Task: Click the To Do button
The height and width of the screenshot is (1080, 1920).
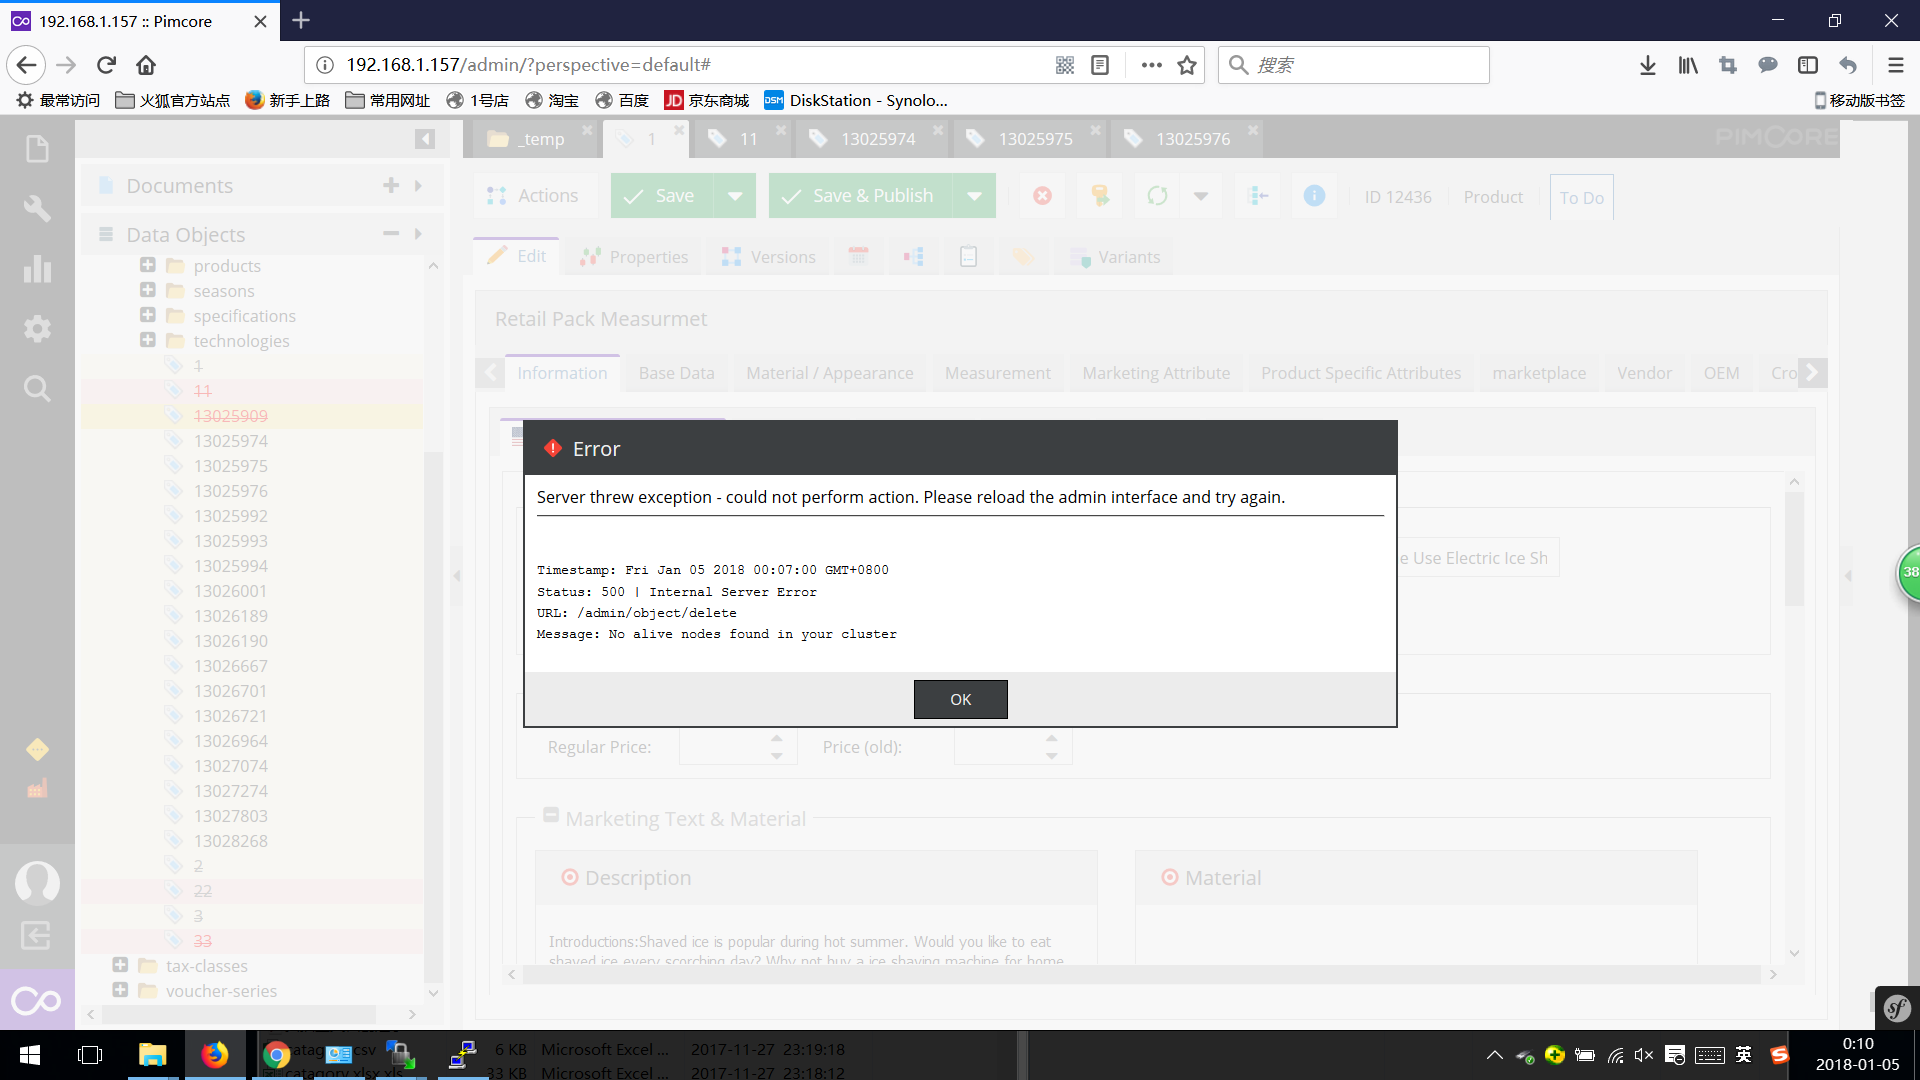Action: (1581, 198)
